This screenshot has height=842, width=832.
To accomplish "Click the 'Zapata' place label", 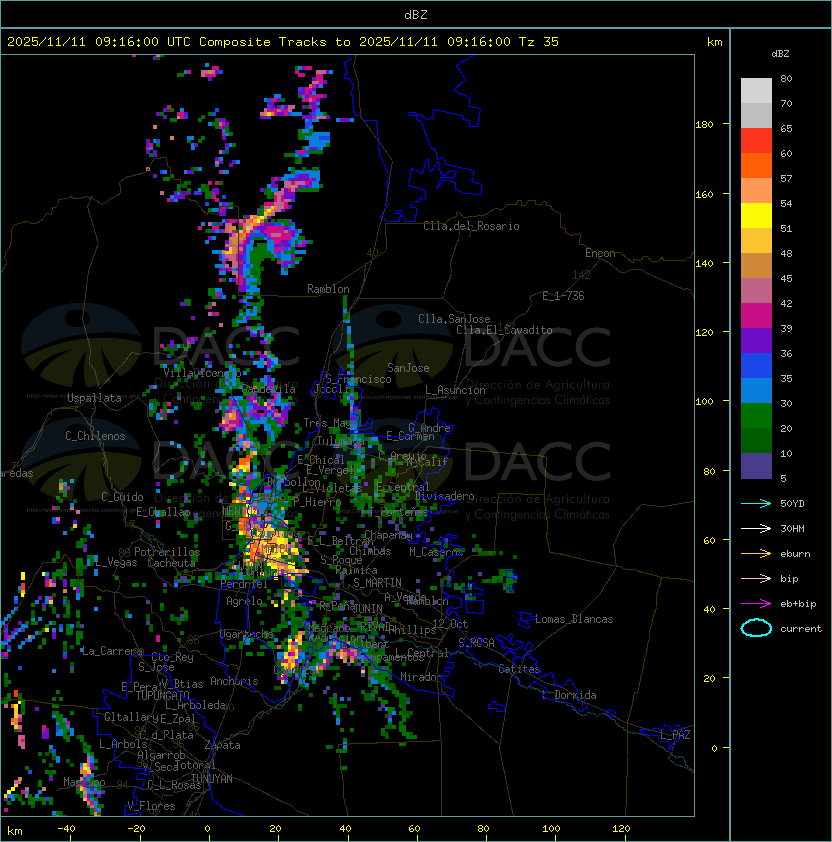I will (x=222, y=745).
